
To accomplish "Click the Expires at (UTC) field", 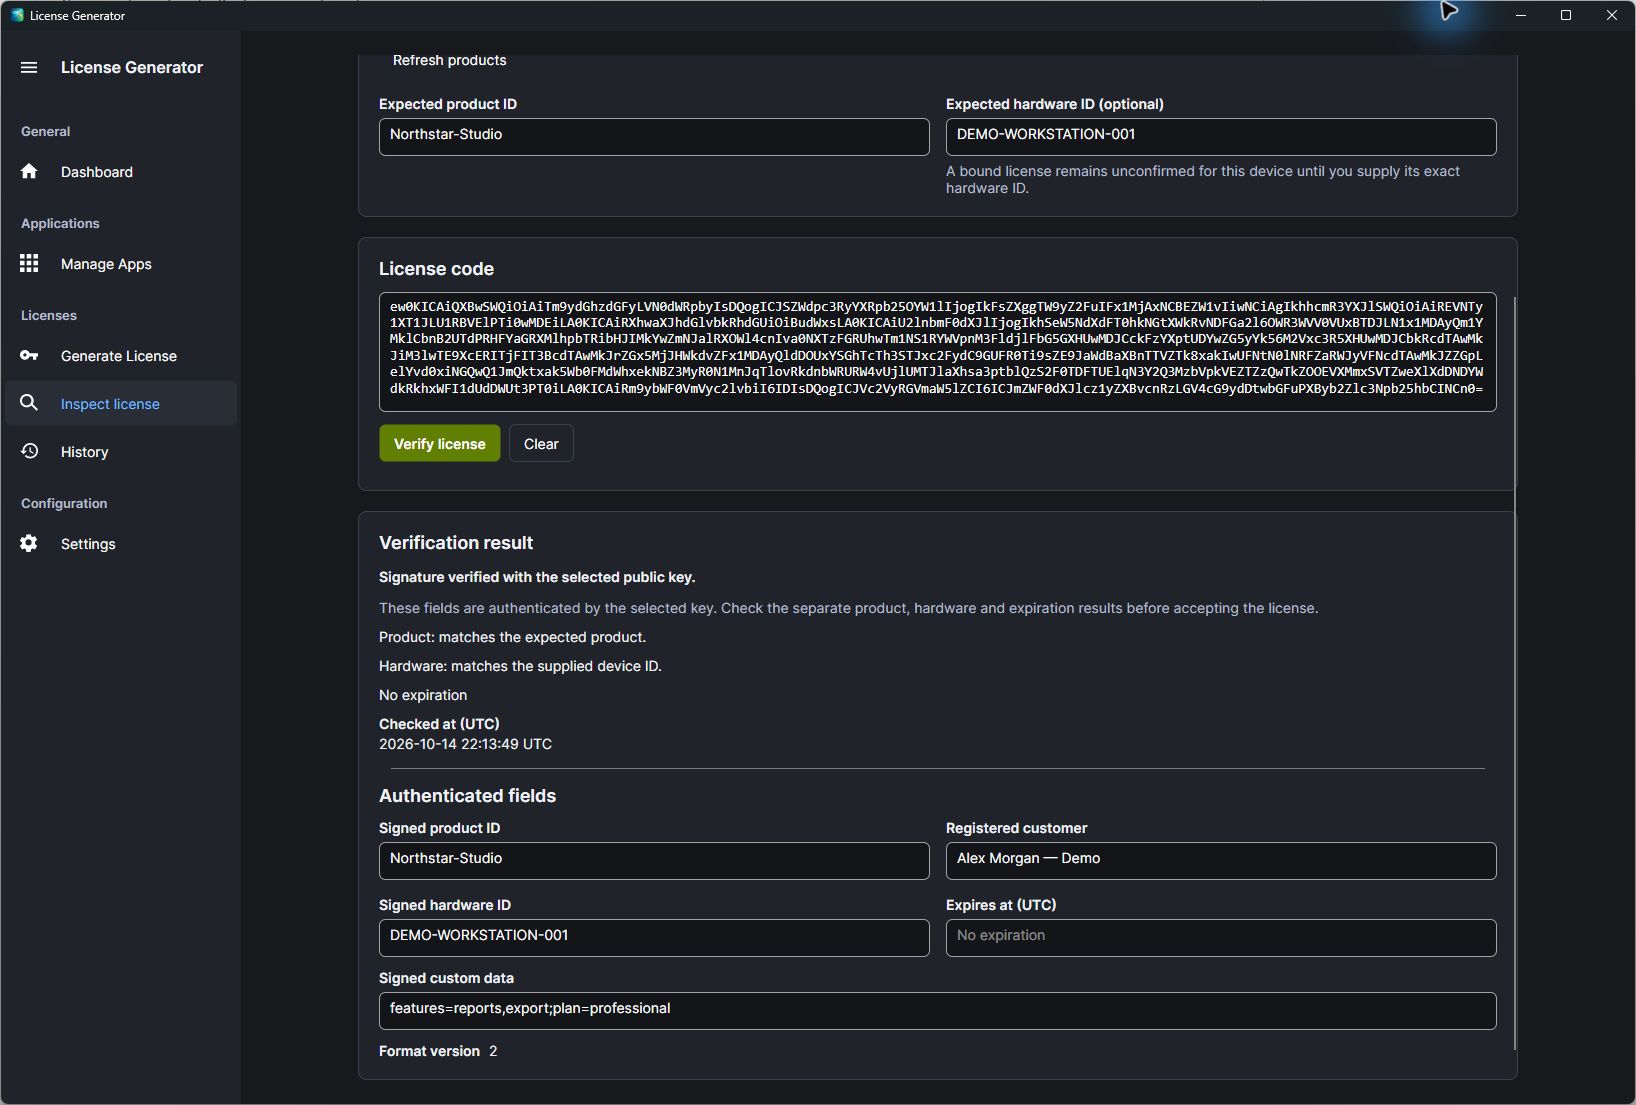I will [x=1221, y=938].
